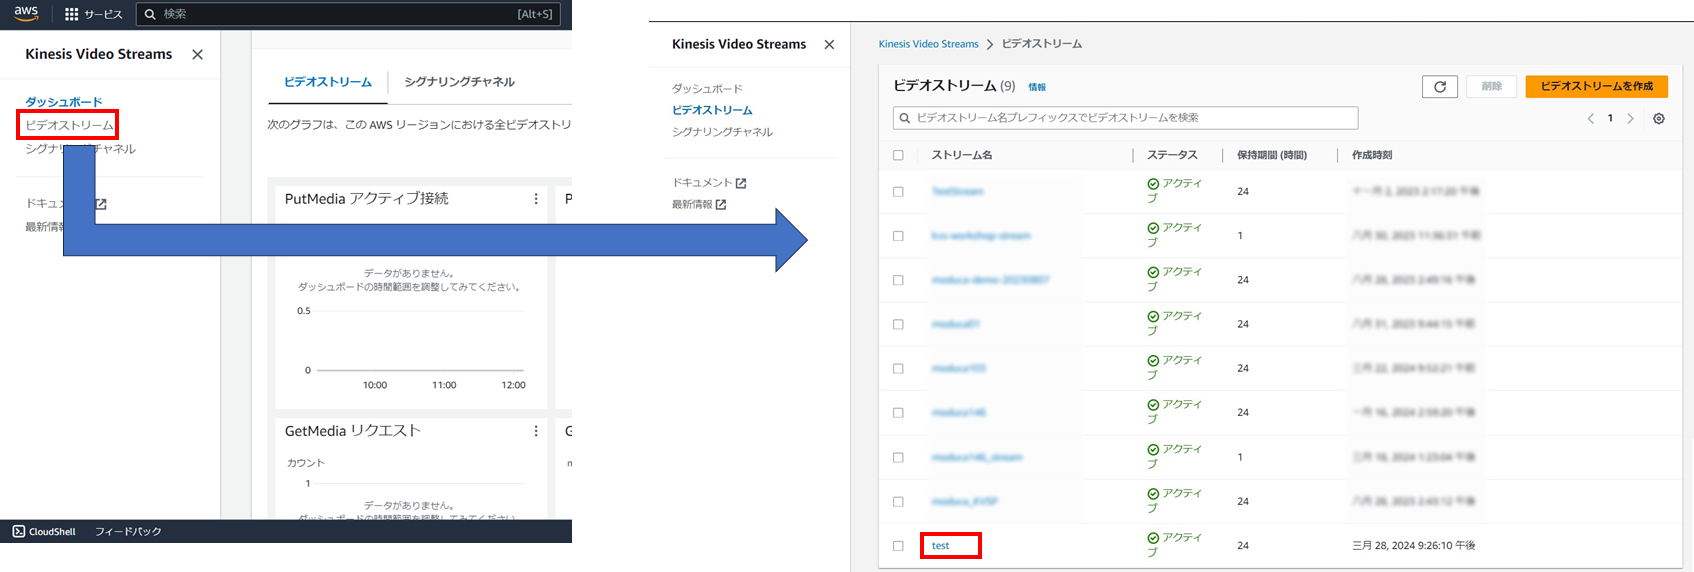Viewport: 1694px width, 572px height.
Task: Click the 保持期間 (時間) column header
Action: 1272,155
